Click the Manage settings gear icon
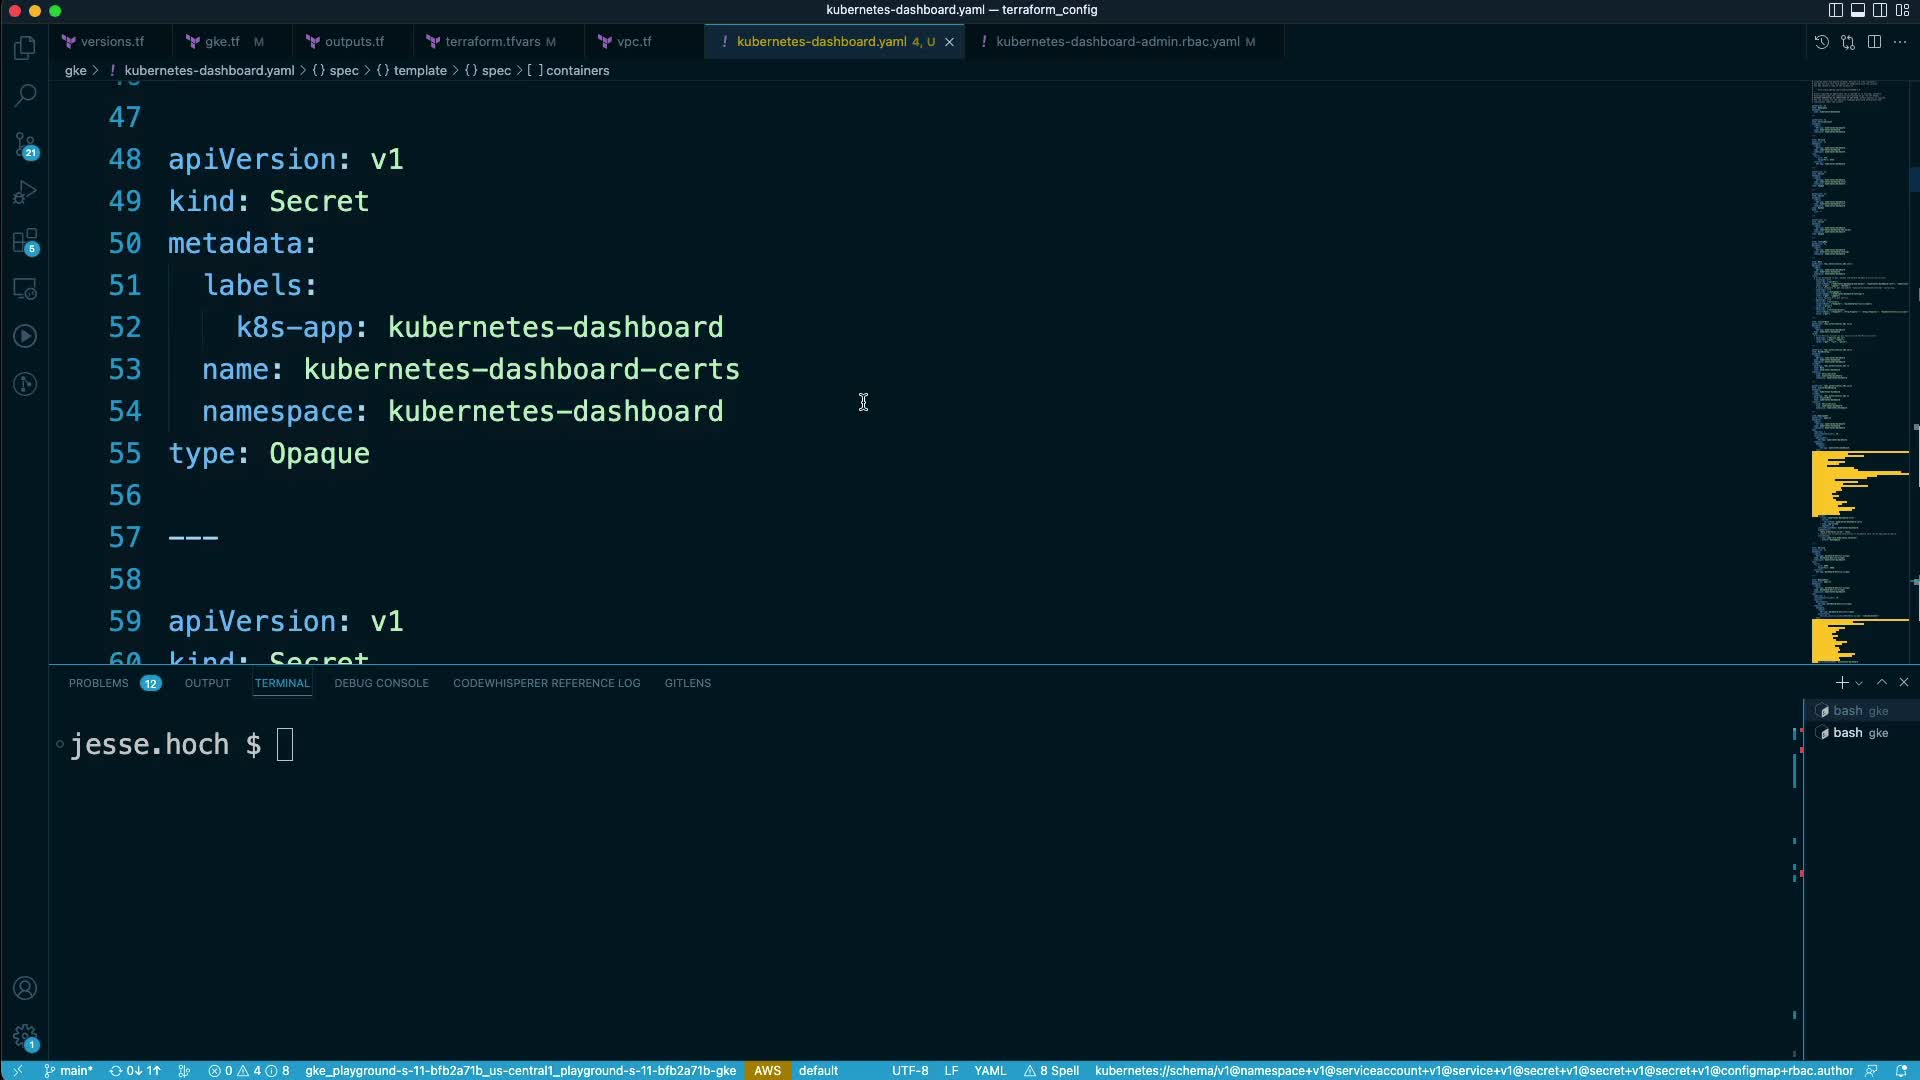1920x1080 pixels. (26, 1037)
